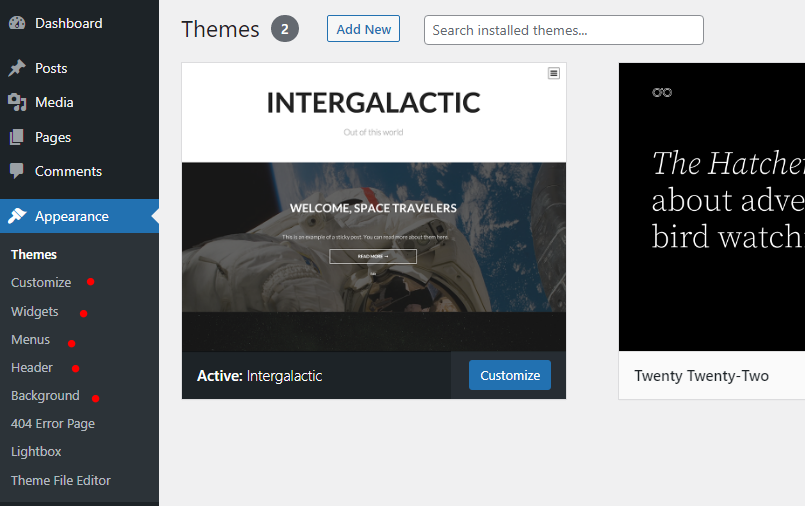Image resolution: width=805 pixels, height=506 pixels.
Task: Open the Widgets submenu item
Action: 34,312
